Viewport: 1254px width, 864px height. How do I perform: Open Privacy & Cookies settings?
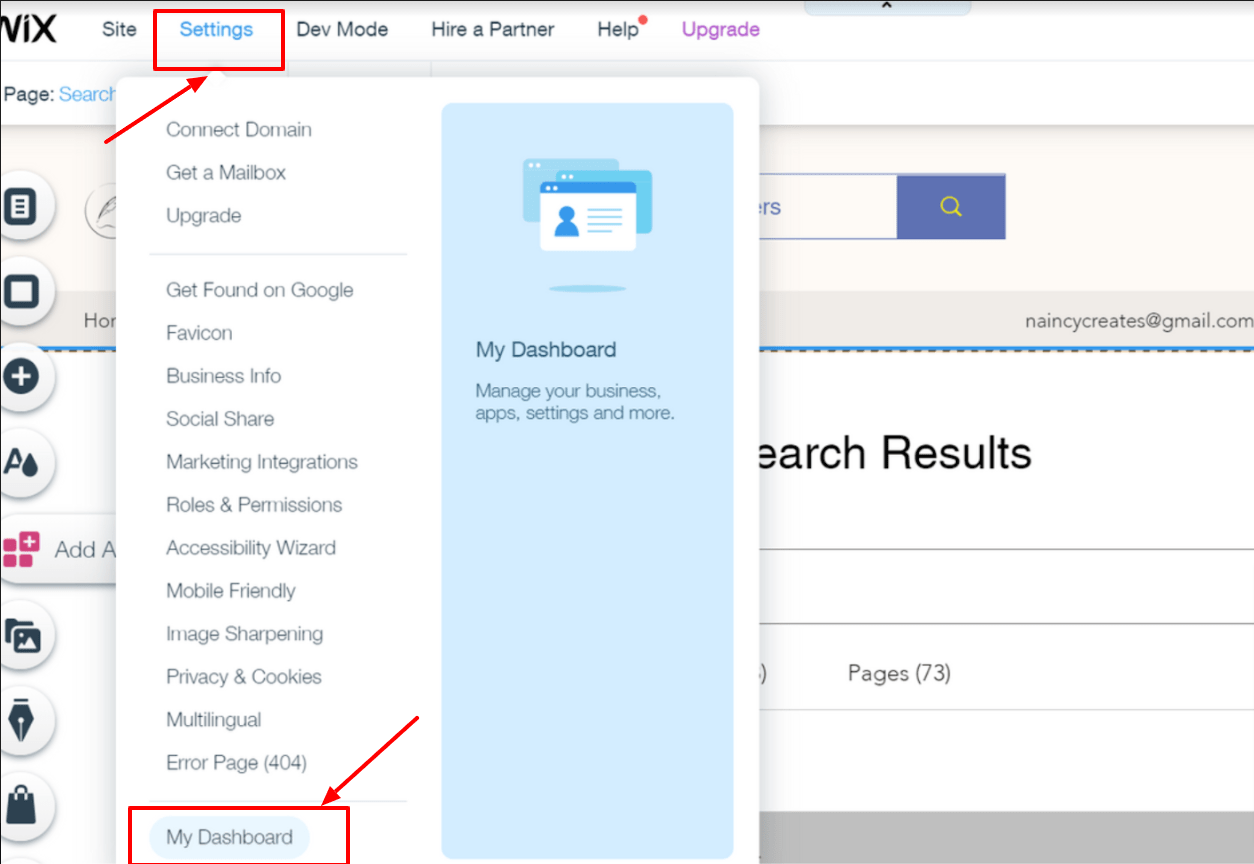click(243, 676)
